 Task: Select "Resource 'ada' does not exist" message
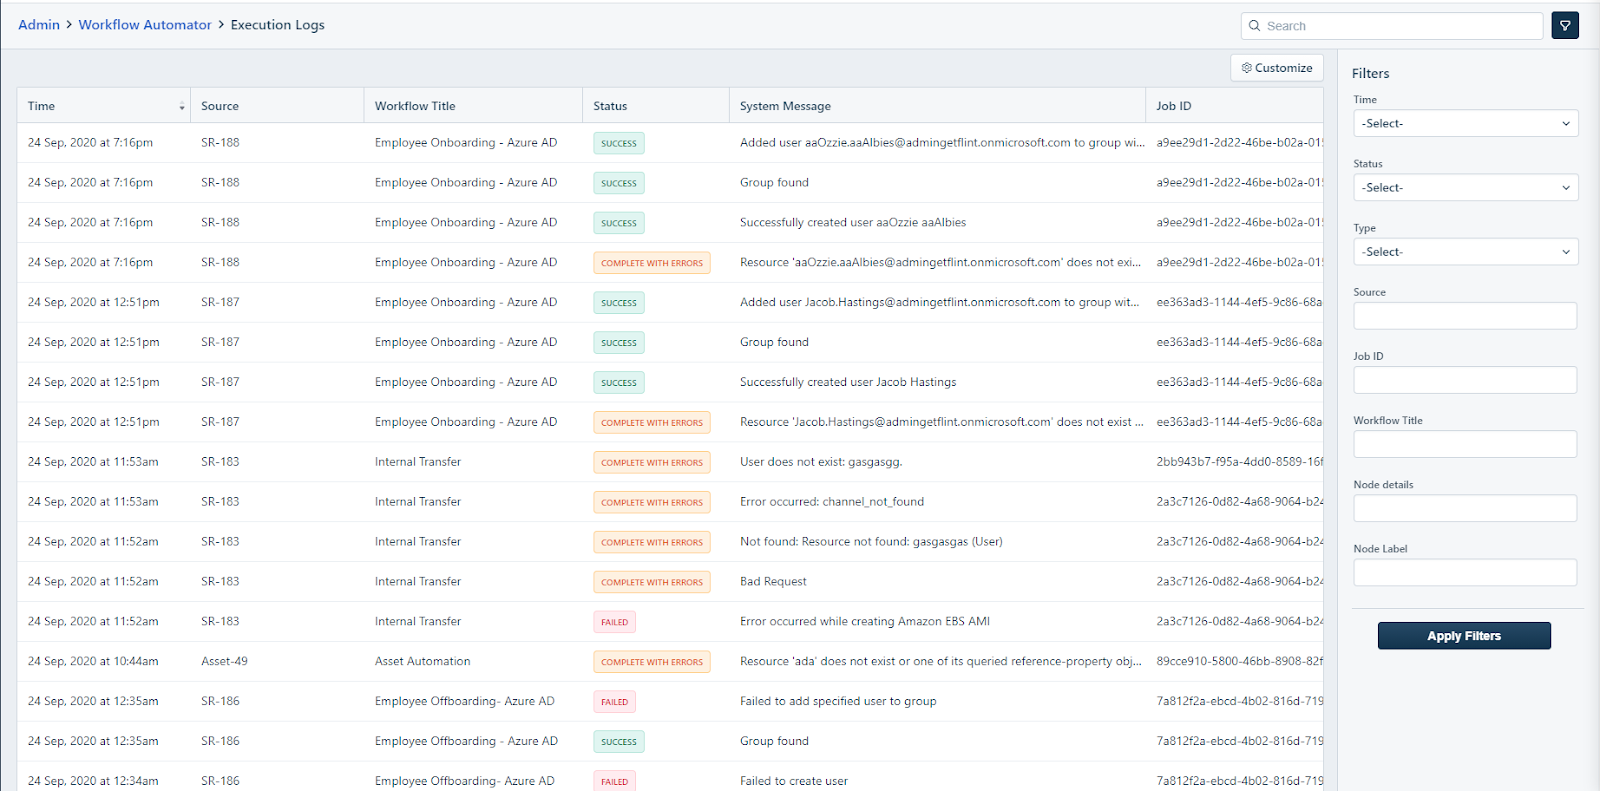940,662
